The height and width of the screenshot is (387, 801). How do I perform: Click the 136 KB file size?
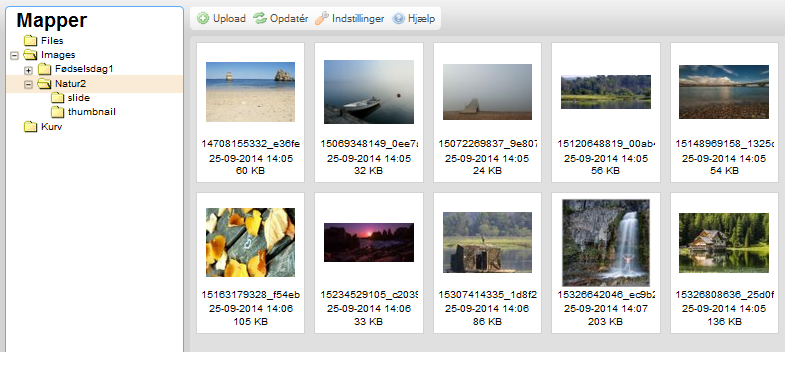(724, 322)
